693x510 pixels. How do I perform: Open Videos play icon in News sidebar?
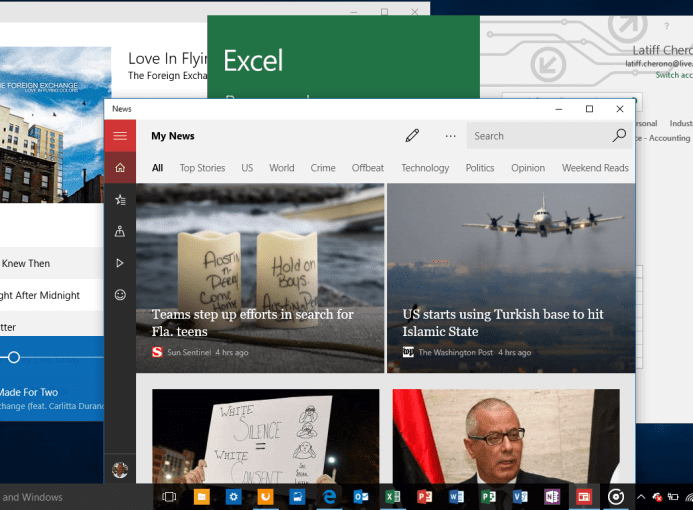point(120,263)
